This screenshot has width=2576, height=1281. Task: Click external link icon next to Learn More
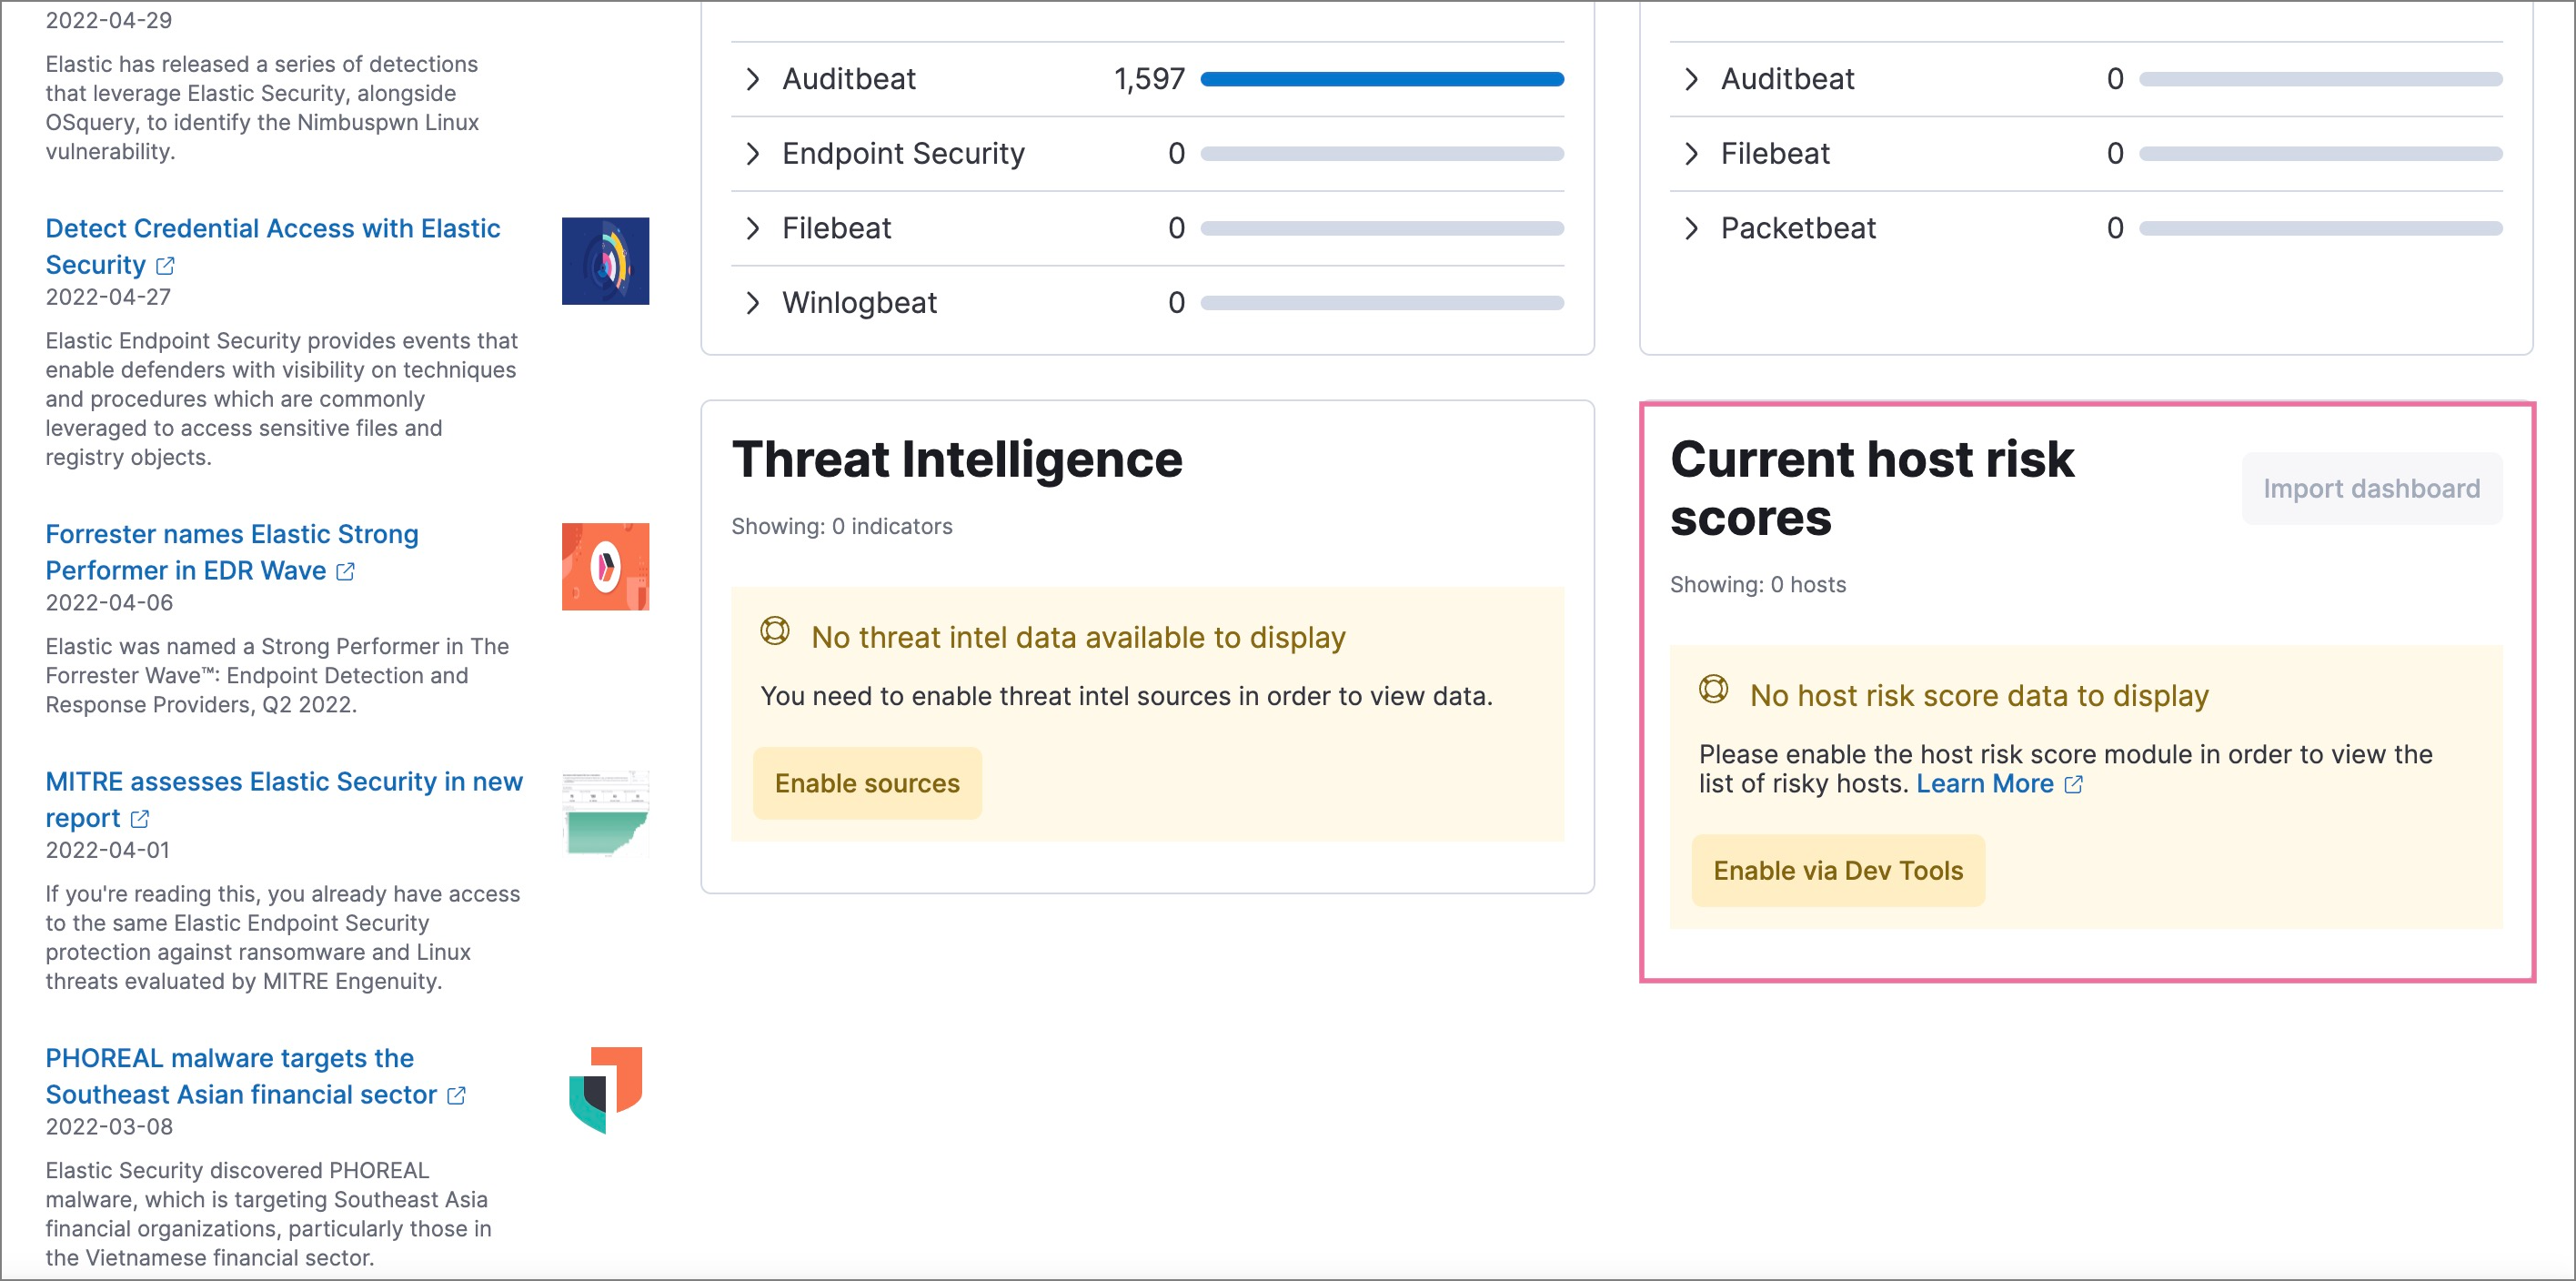point(2073,785)
